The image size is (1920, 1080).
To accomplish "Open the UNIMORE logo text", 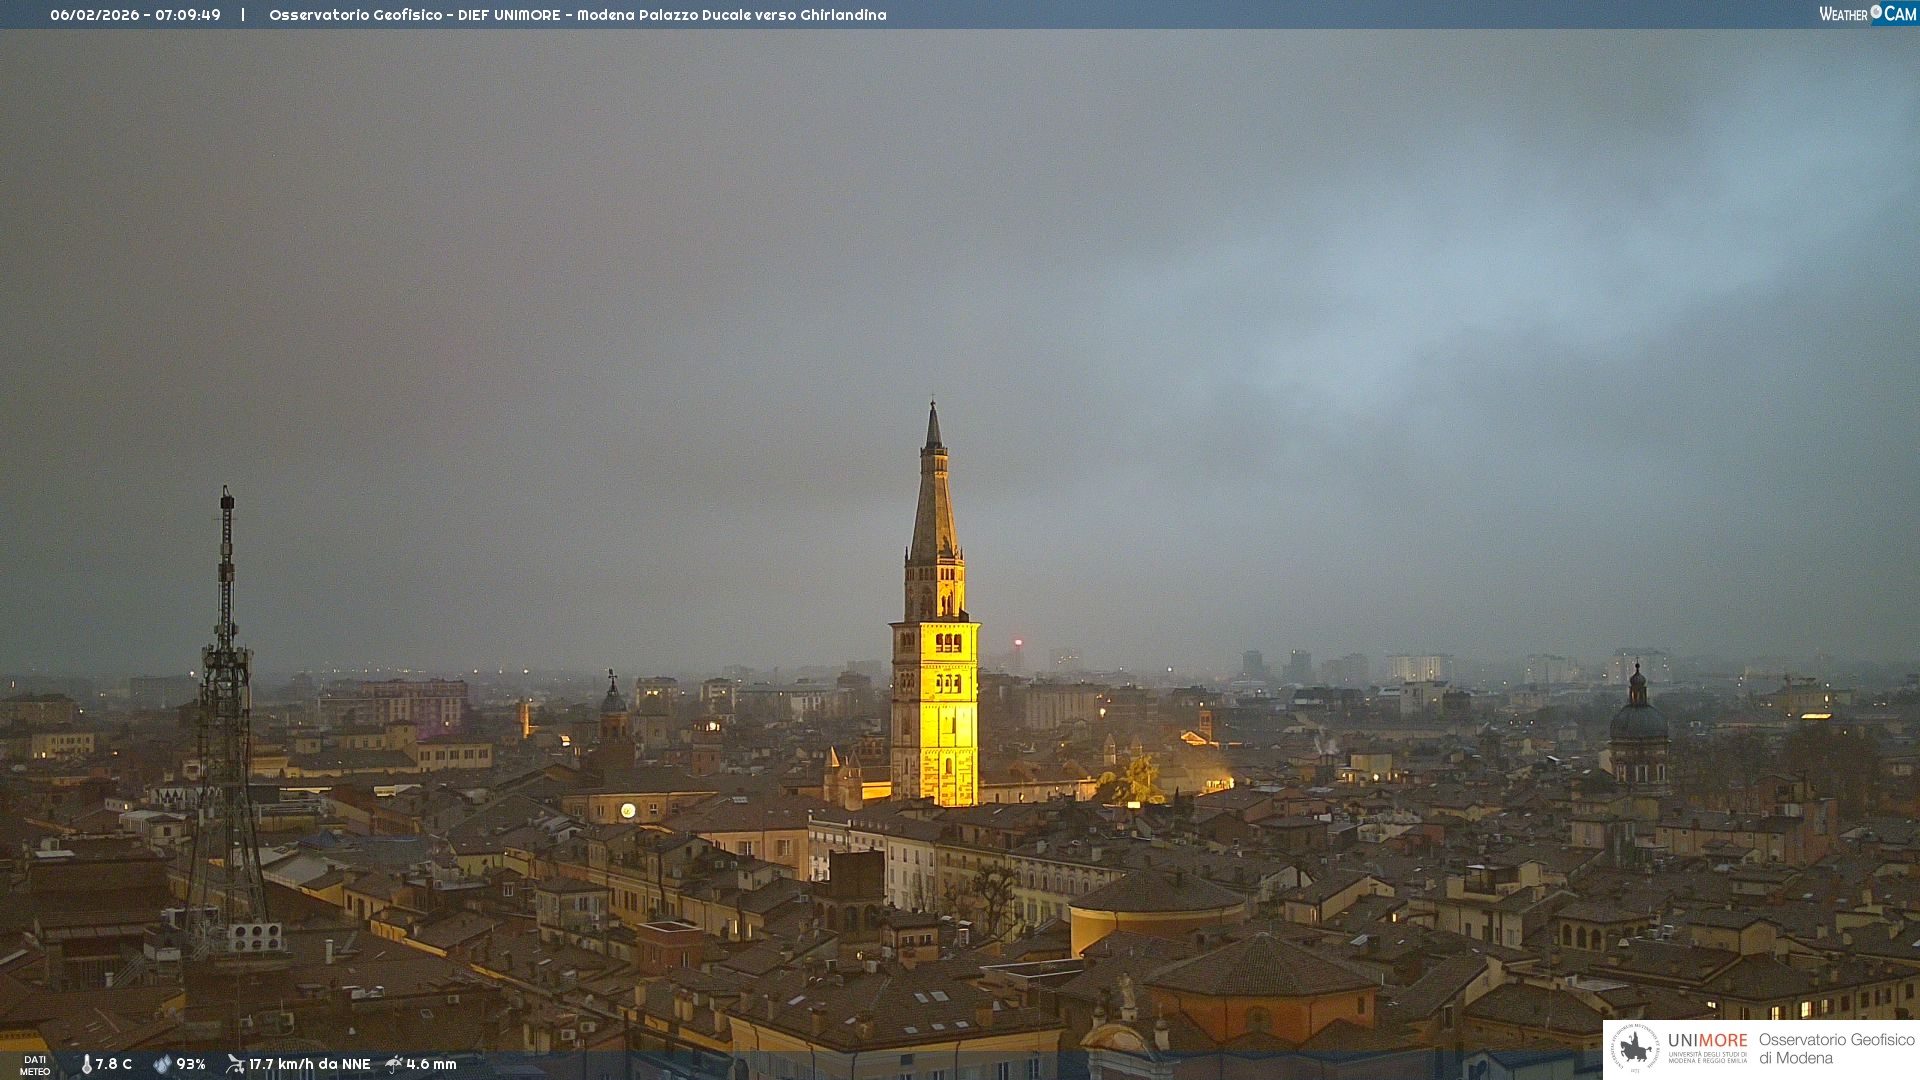I will click(1707, 1041).
